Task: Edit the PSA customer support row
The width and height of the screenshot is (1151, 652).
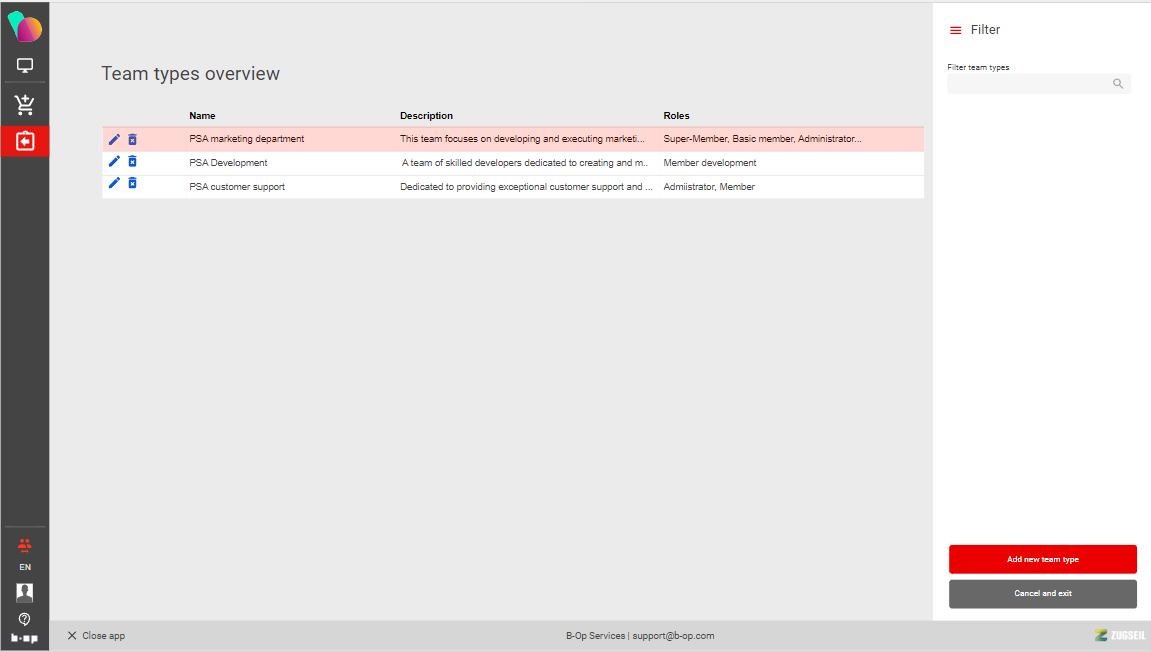Action: click(114, 183)
